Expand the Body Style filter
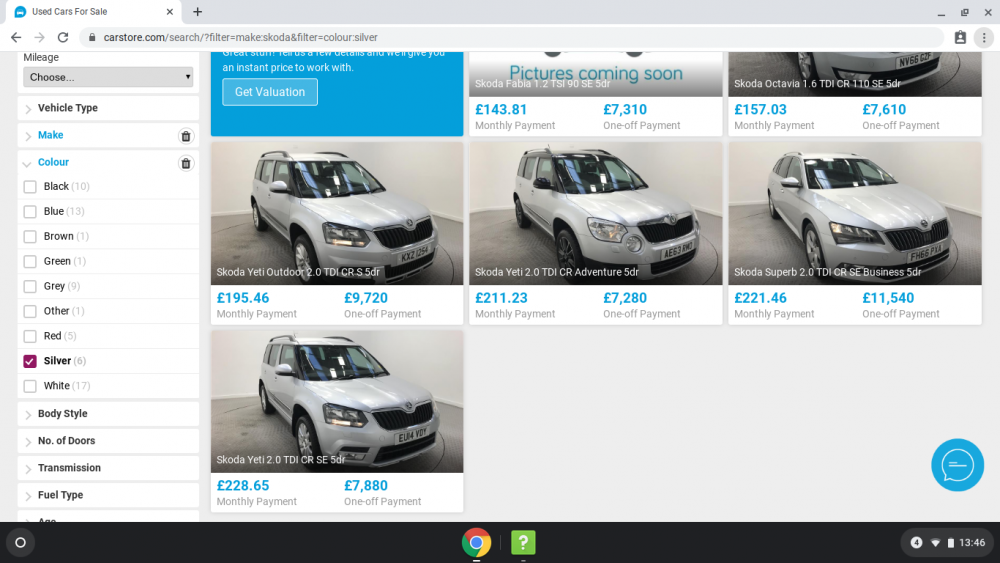The width and height of the screenshot is (1000, 563). [x=108, y=413]
